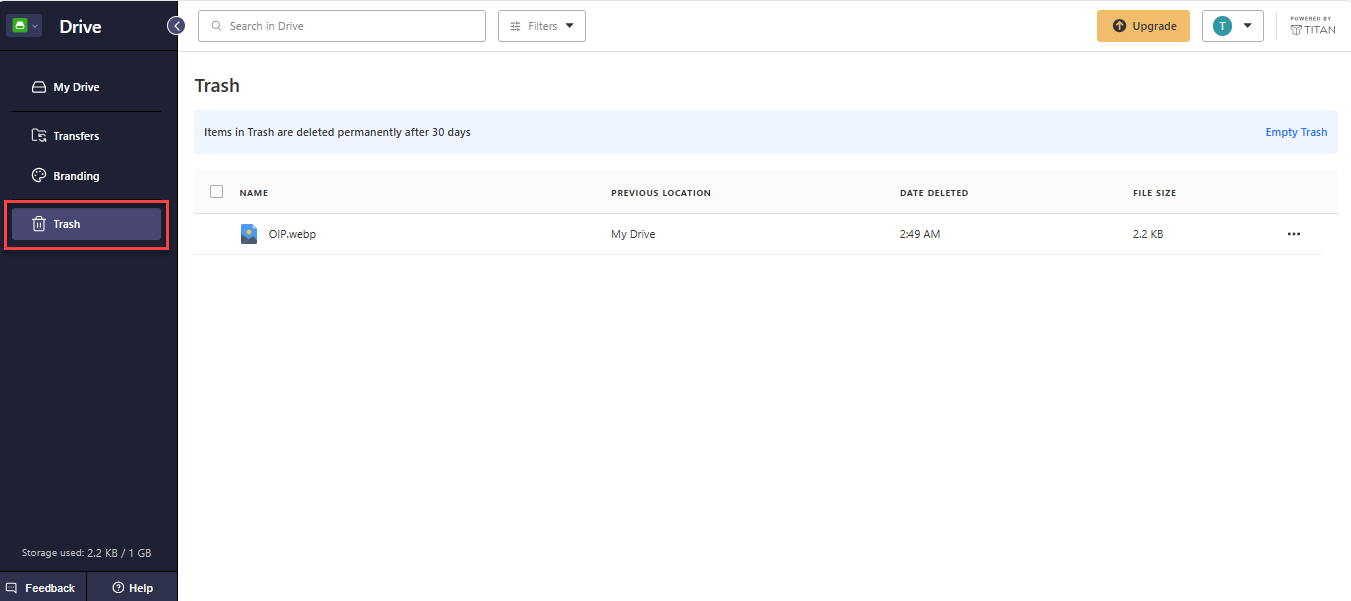The image size is (1351, 601).
Task: Tick the select-all checkbox in header
Action: pyautogui.click(x=217, y=192)
